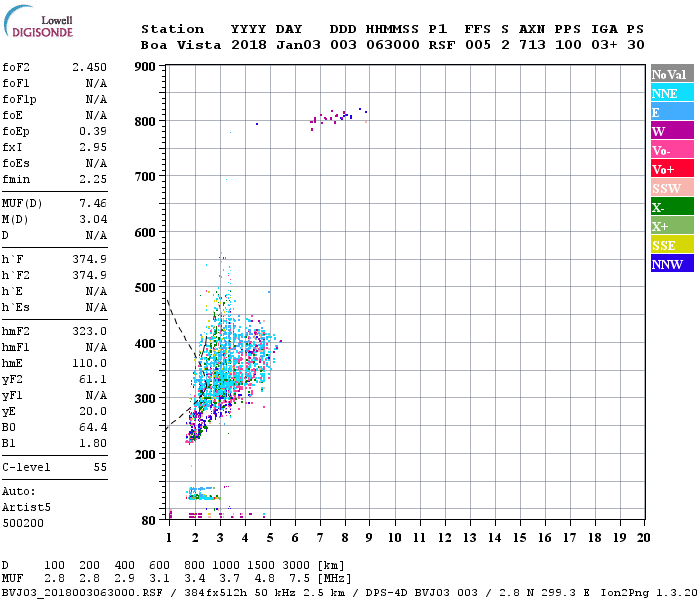Image resolution: width=700 pixels, height=600 pixels.
Task: Click the 500 km y-axis label
Action: pos(145,288)
